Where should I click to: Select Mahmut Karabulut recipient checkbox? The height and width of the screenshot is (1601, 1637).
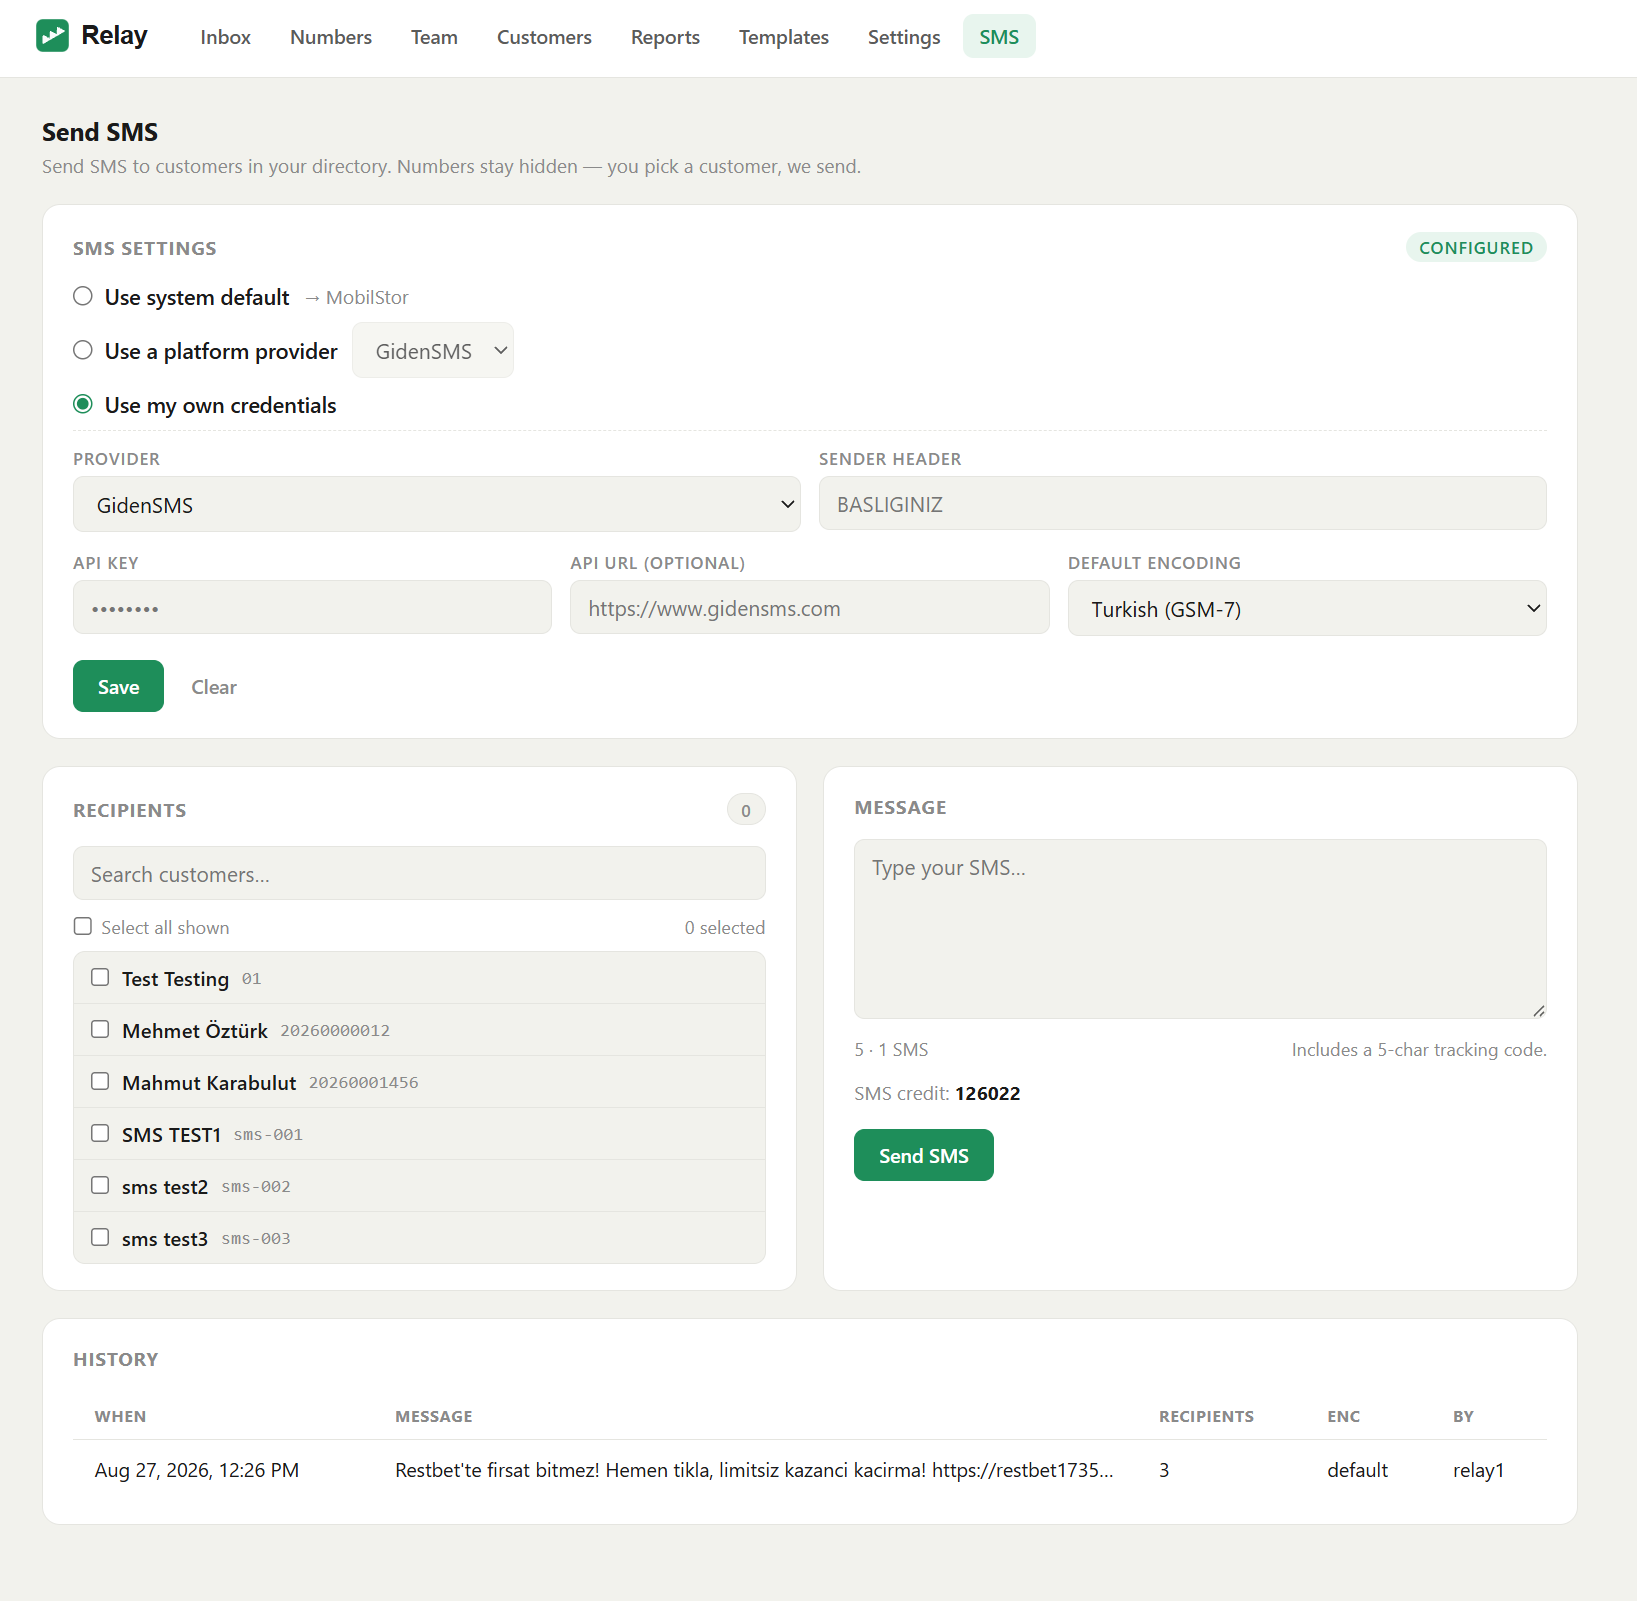[x=100, y=1081]
